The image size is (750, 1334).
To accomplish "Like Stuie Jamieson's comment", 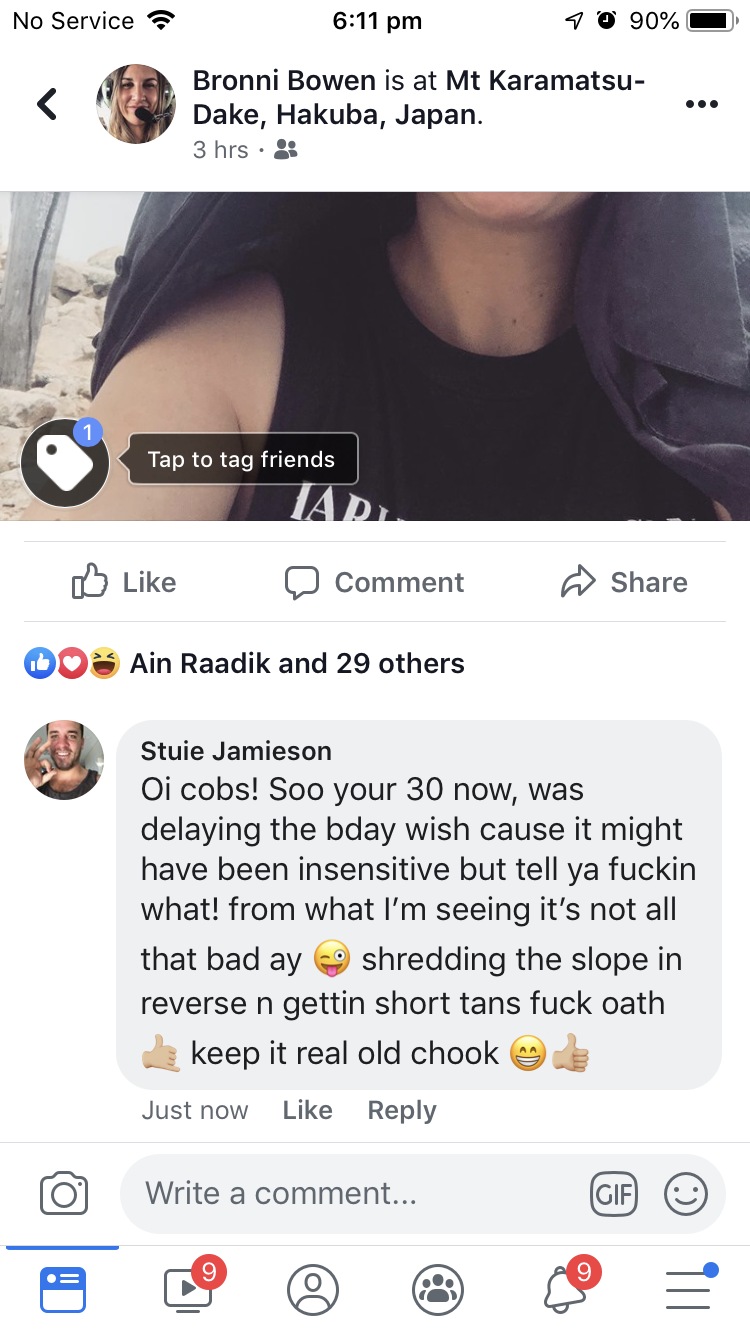I will [307, 1110].
